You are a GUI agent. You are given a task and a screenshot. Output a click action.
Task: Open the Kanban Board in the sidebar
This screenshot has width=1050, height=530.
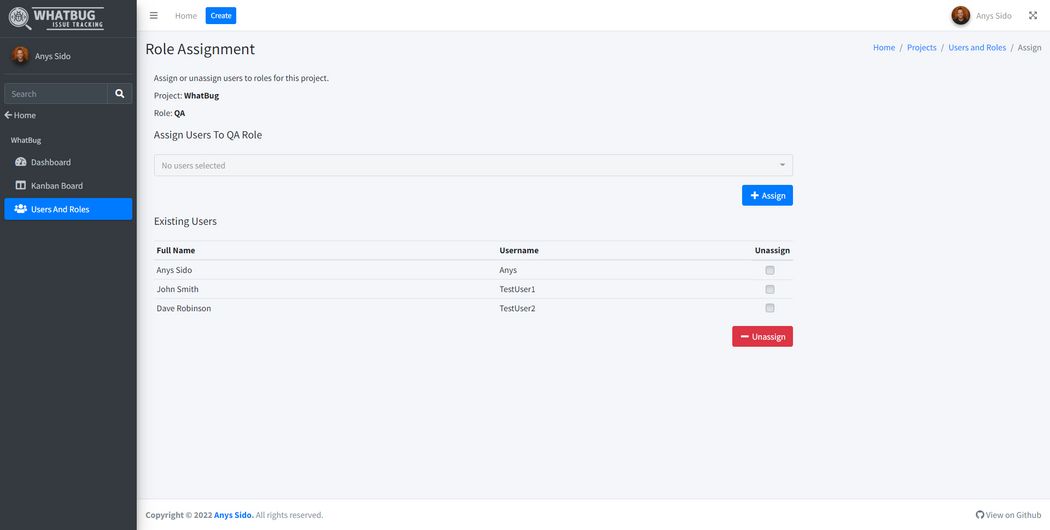(x=56, y=186)
